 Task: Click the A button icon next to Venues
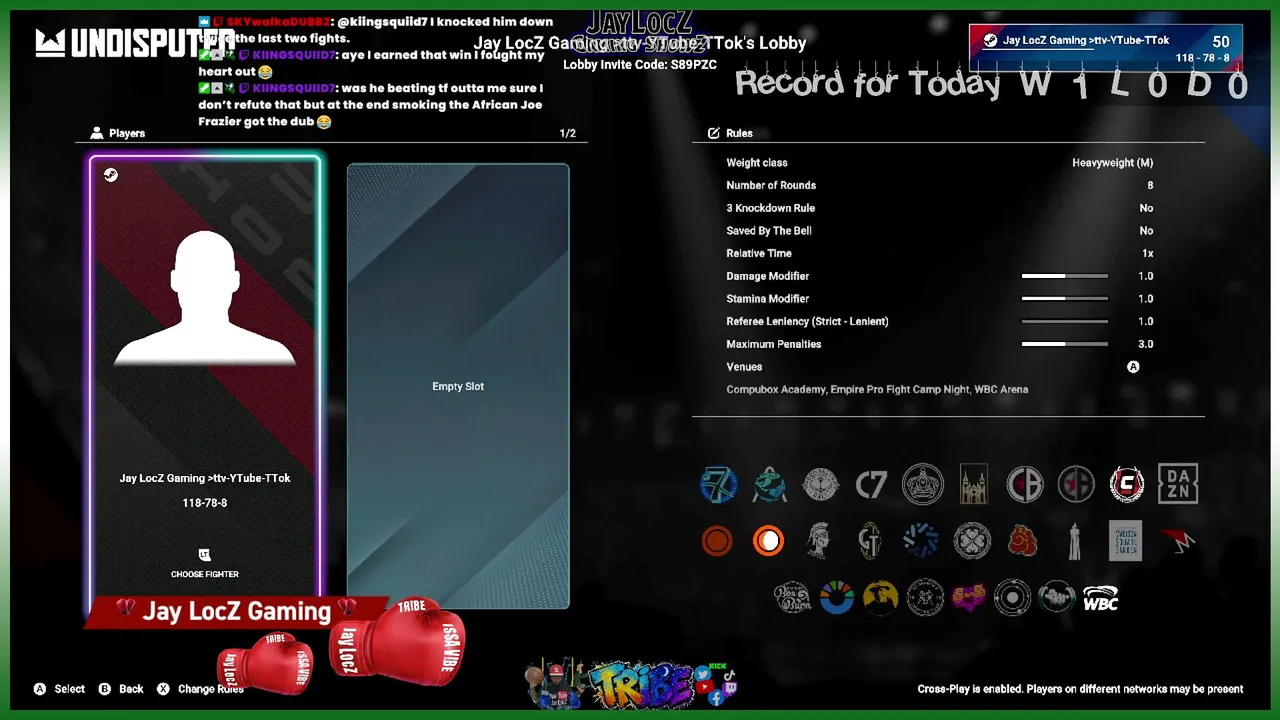(x=1133, y=367)
